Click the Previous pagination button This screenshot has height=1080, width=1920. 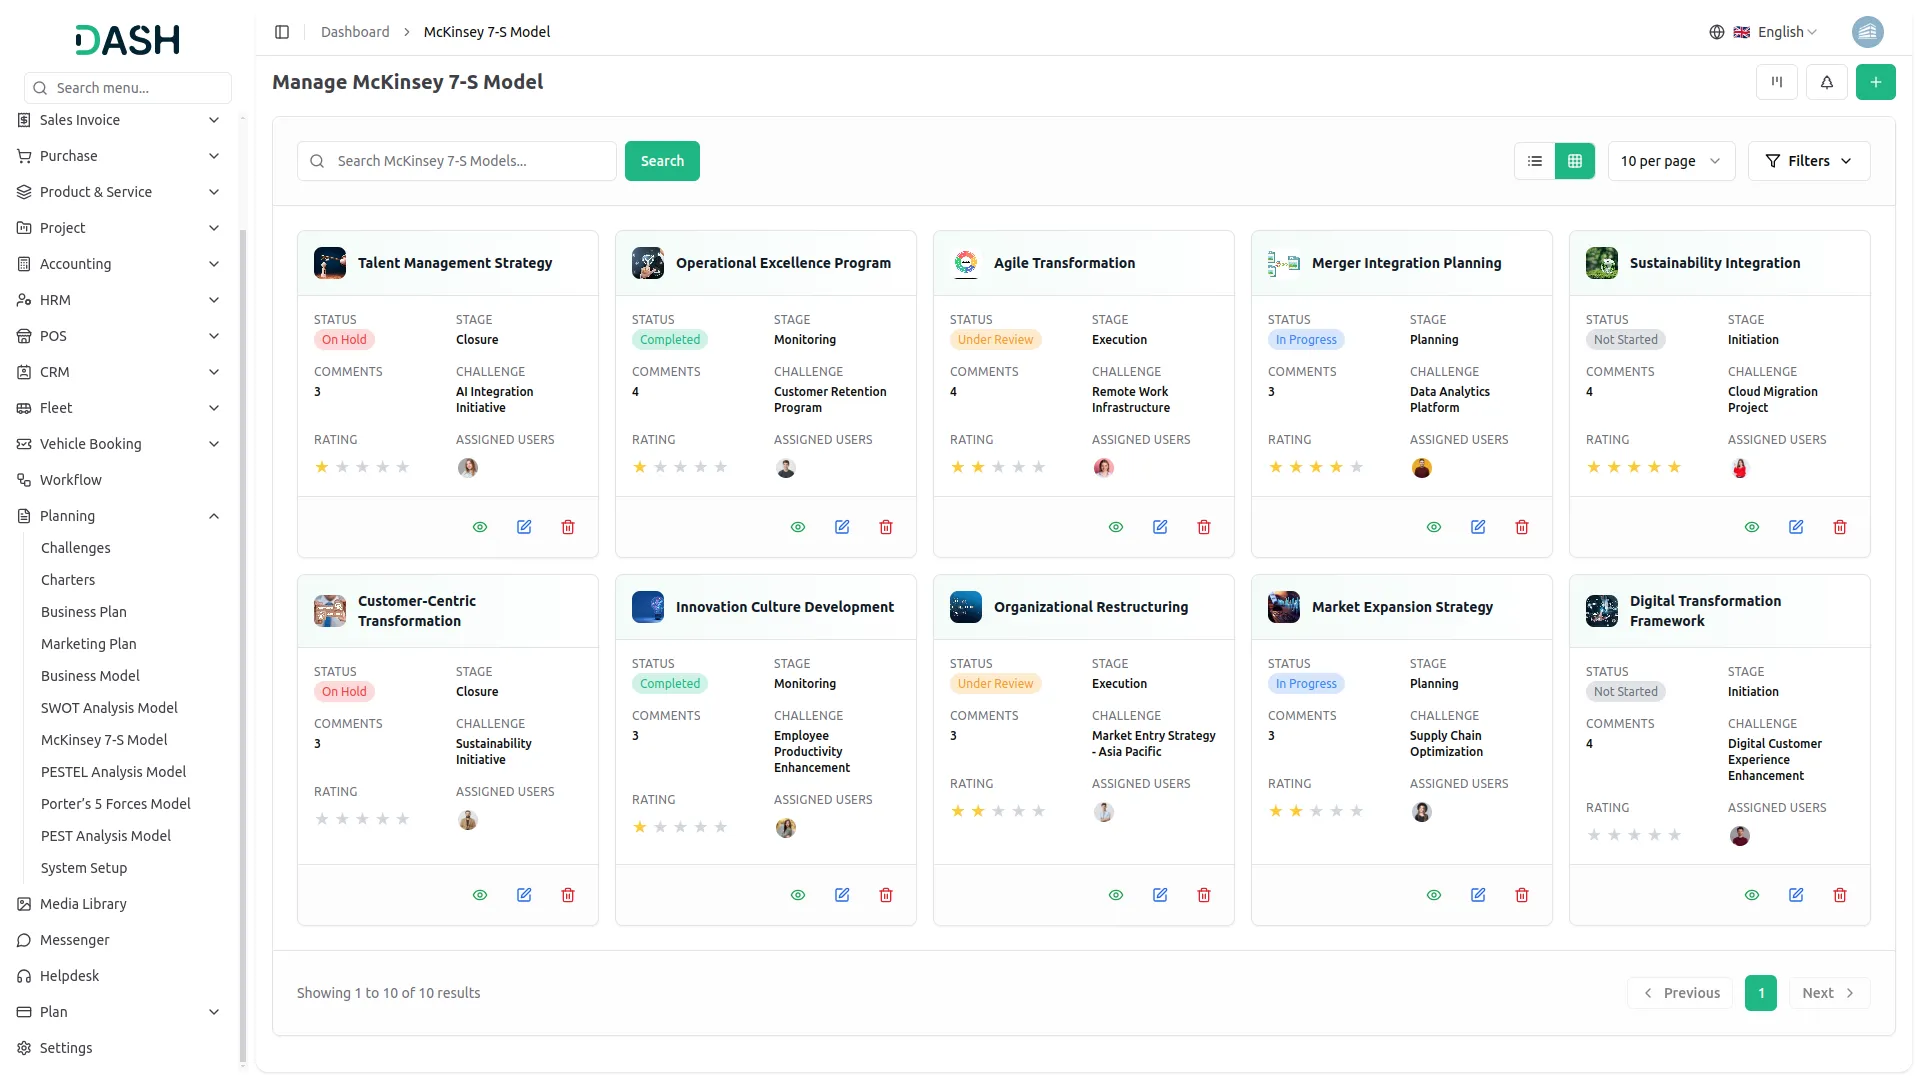(x=1680, y=993)
